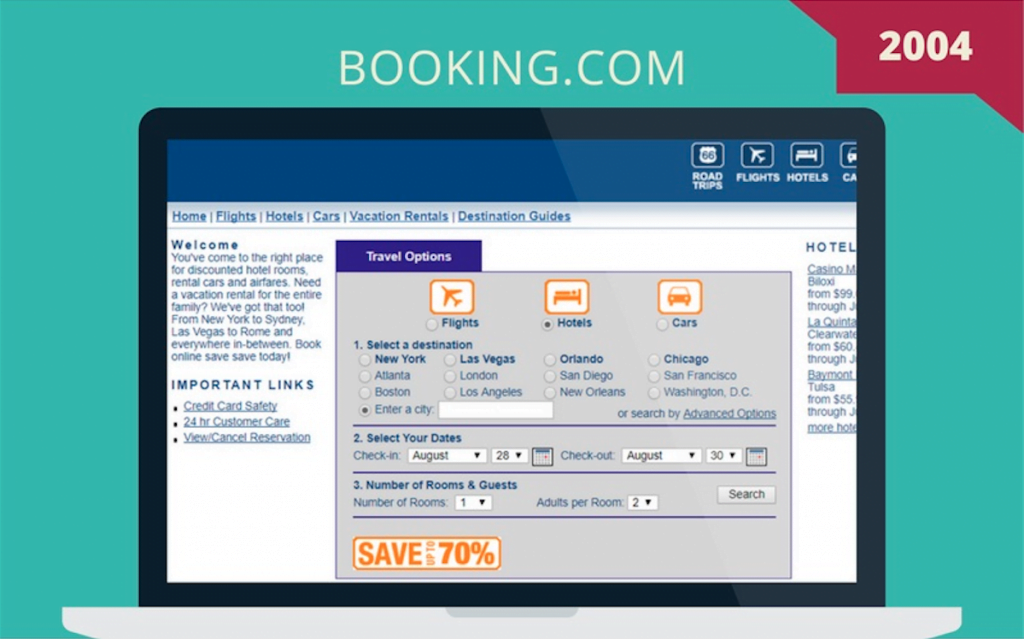1024x639 pixels.
Task: Pick the Chicago destination radio button
Action: coord(654,359)
